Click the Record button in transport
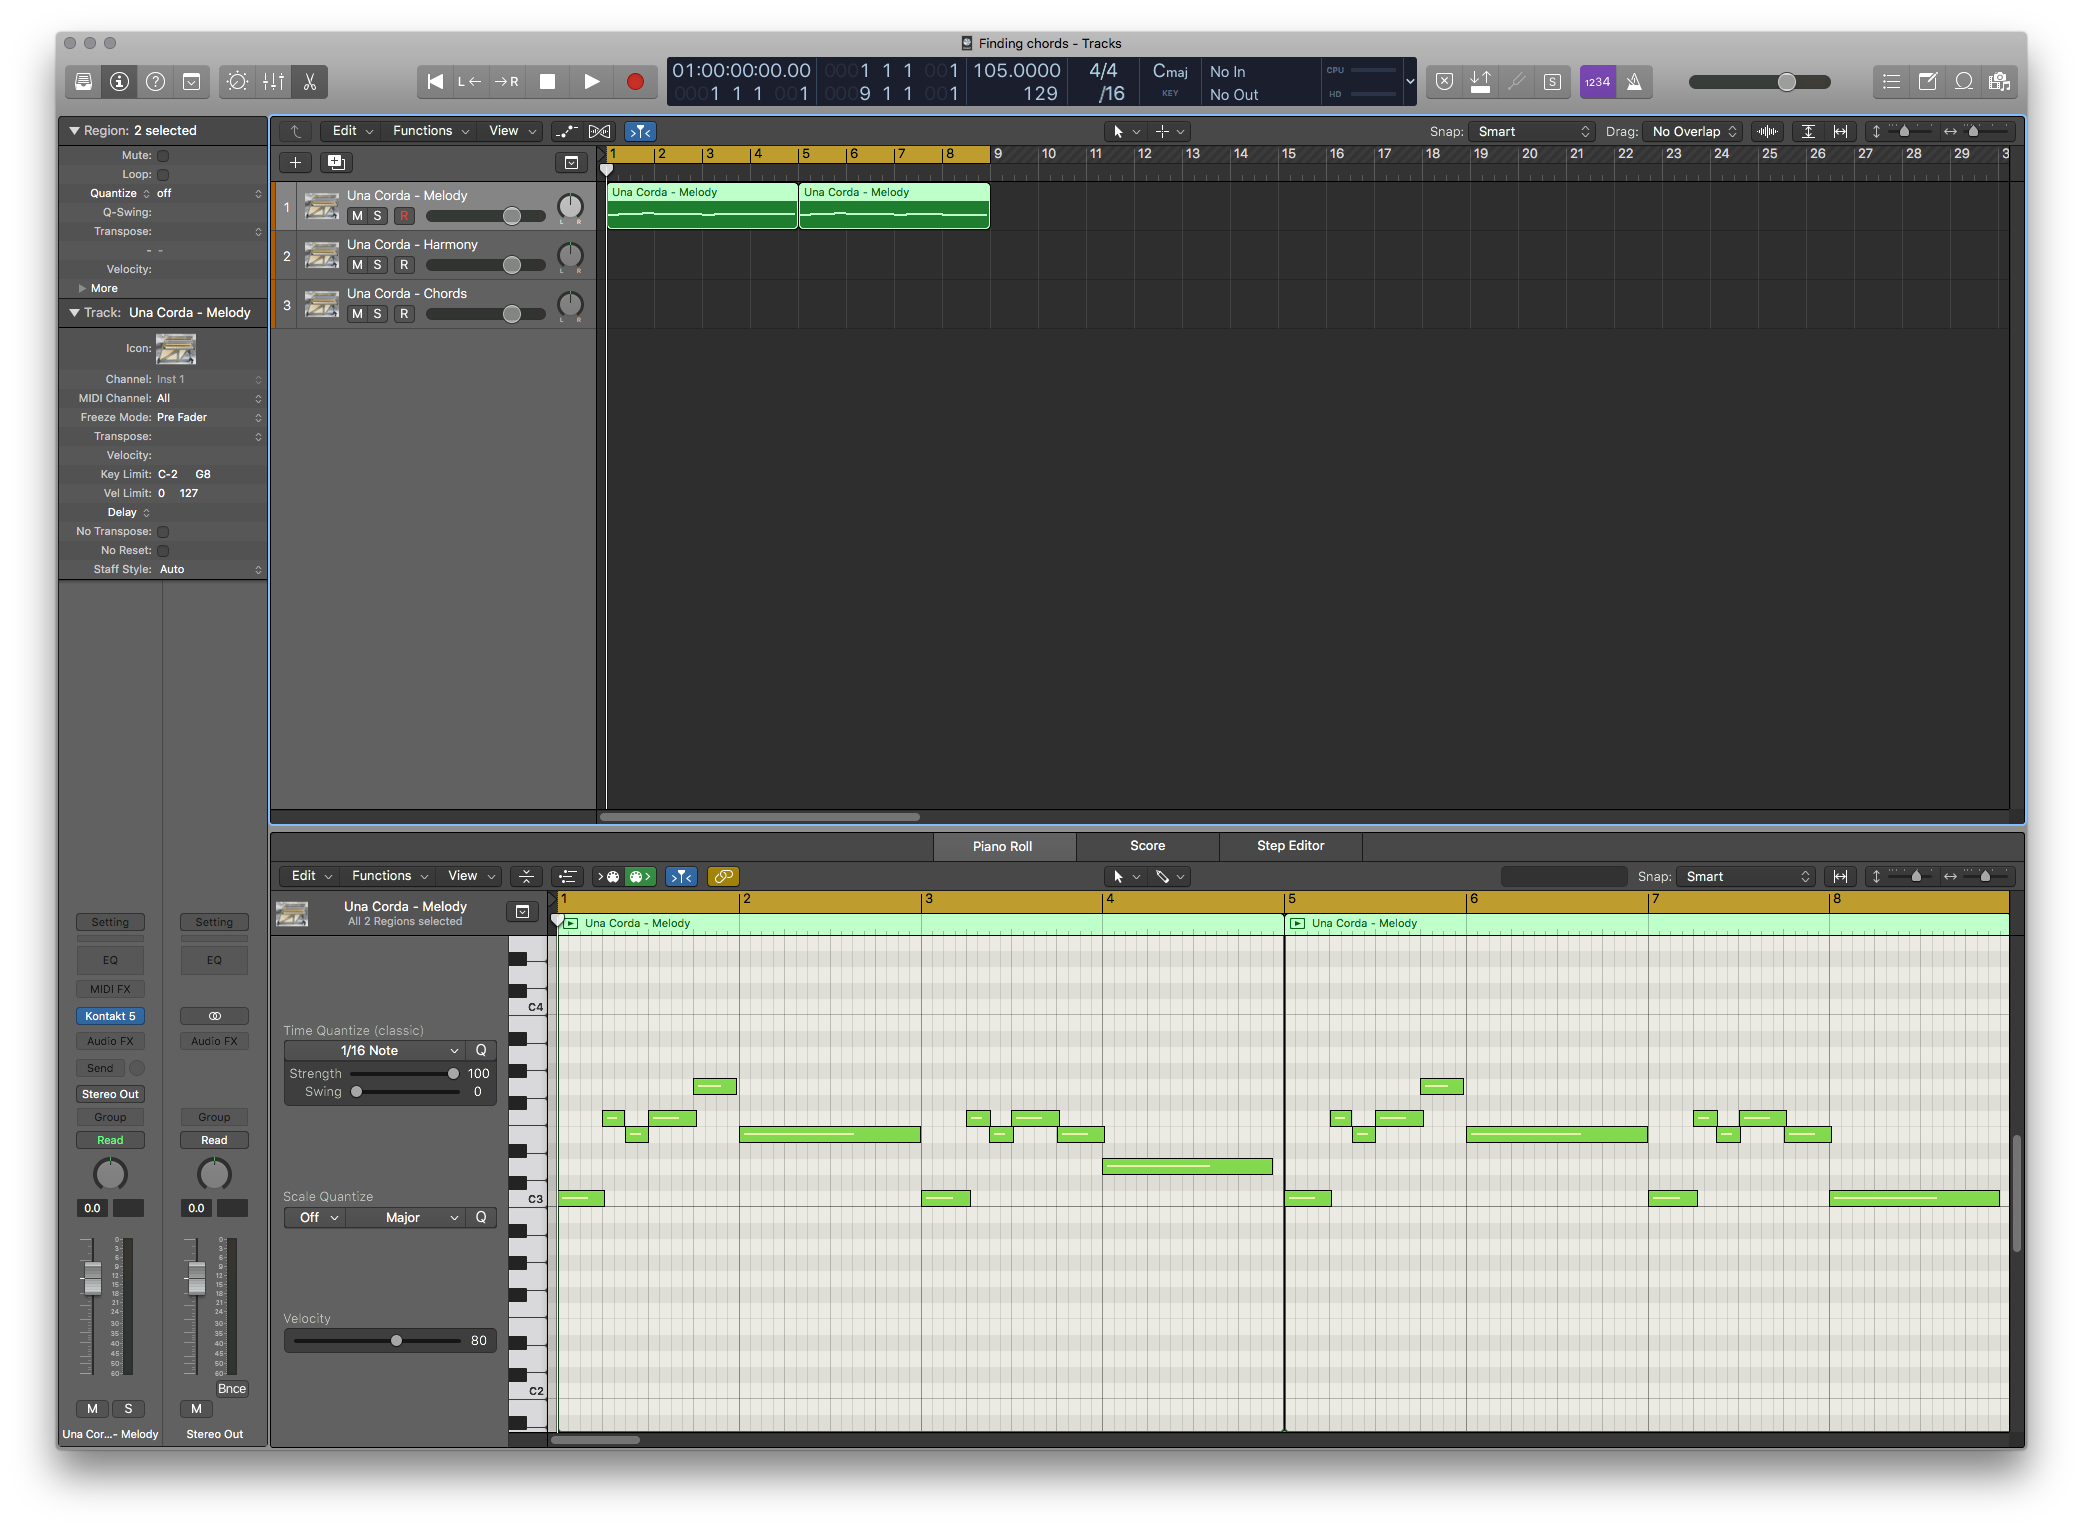The width and height of the screenshot is (2083, 1530). tap(634, 82)
